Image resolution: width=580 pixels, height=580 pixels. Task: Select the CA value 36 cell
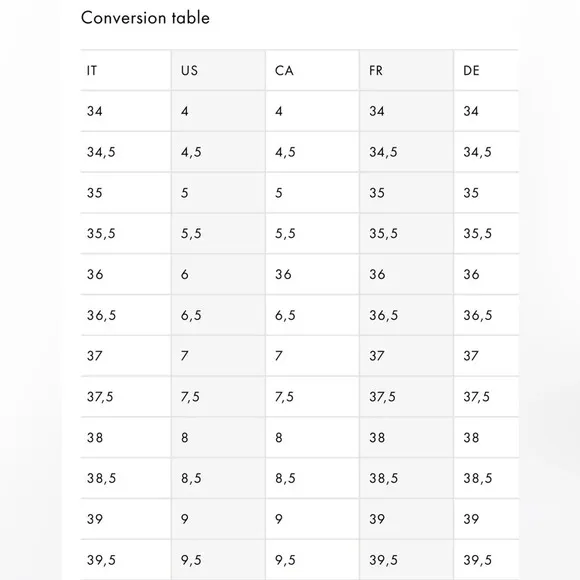tap(312, 274)
